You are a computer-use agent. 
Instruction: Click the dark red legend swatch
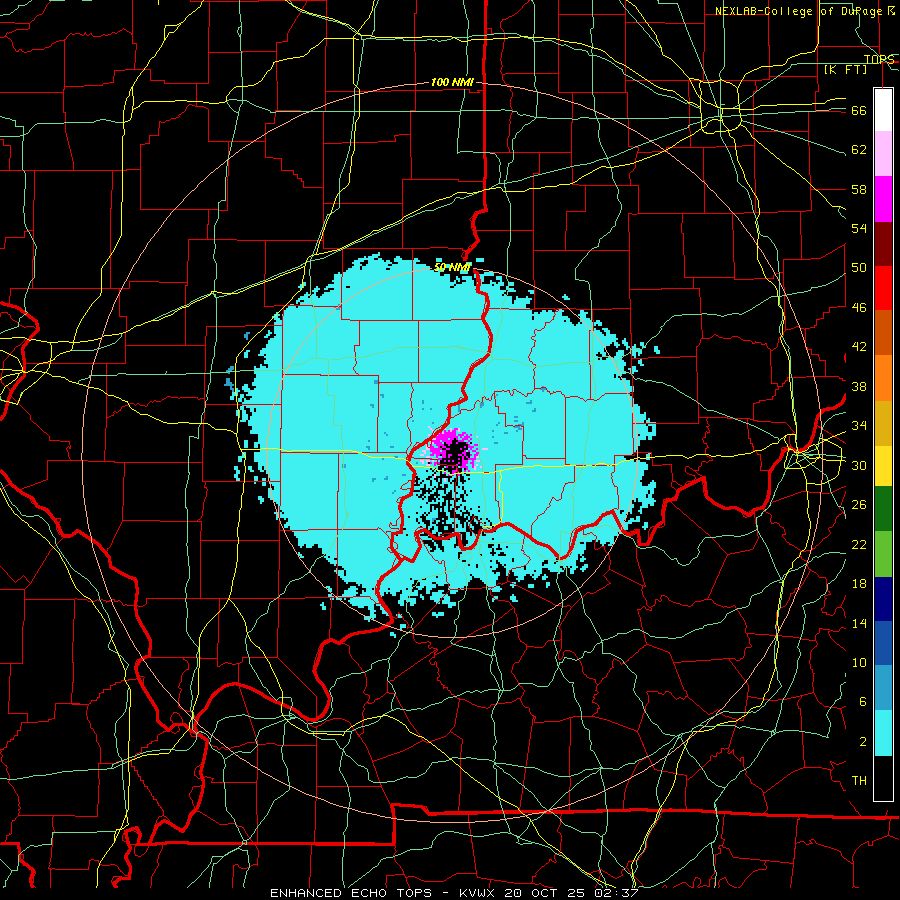click(883, 244)
